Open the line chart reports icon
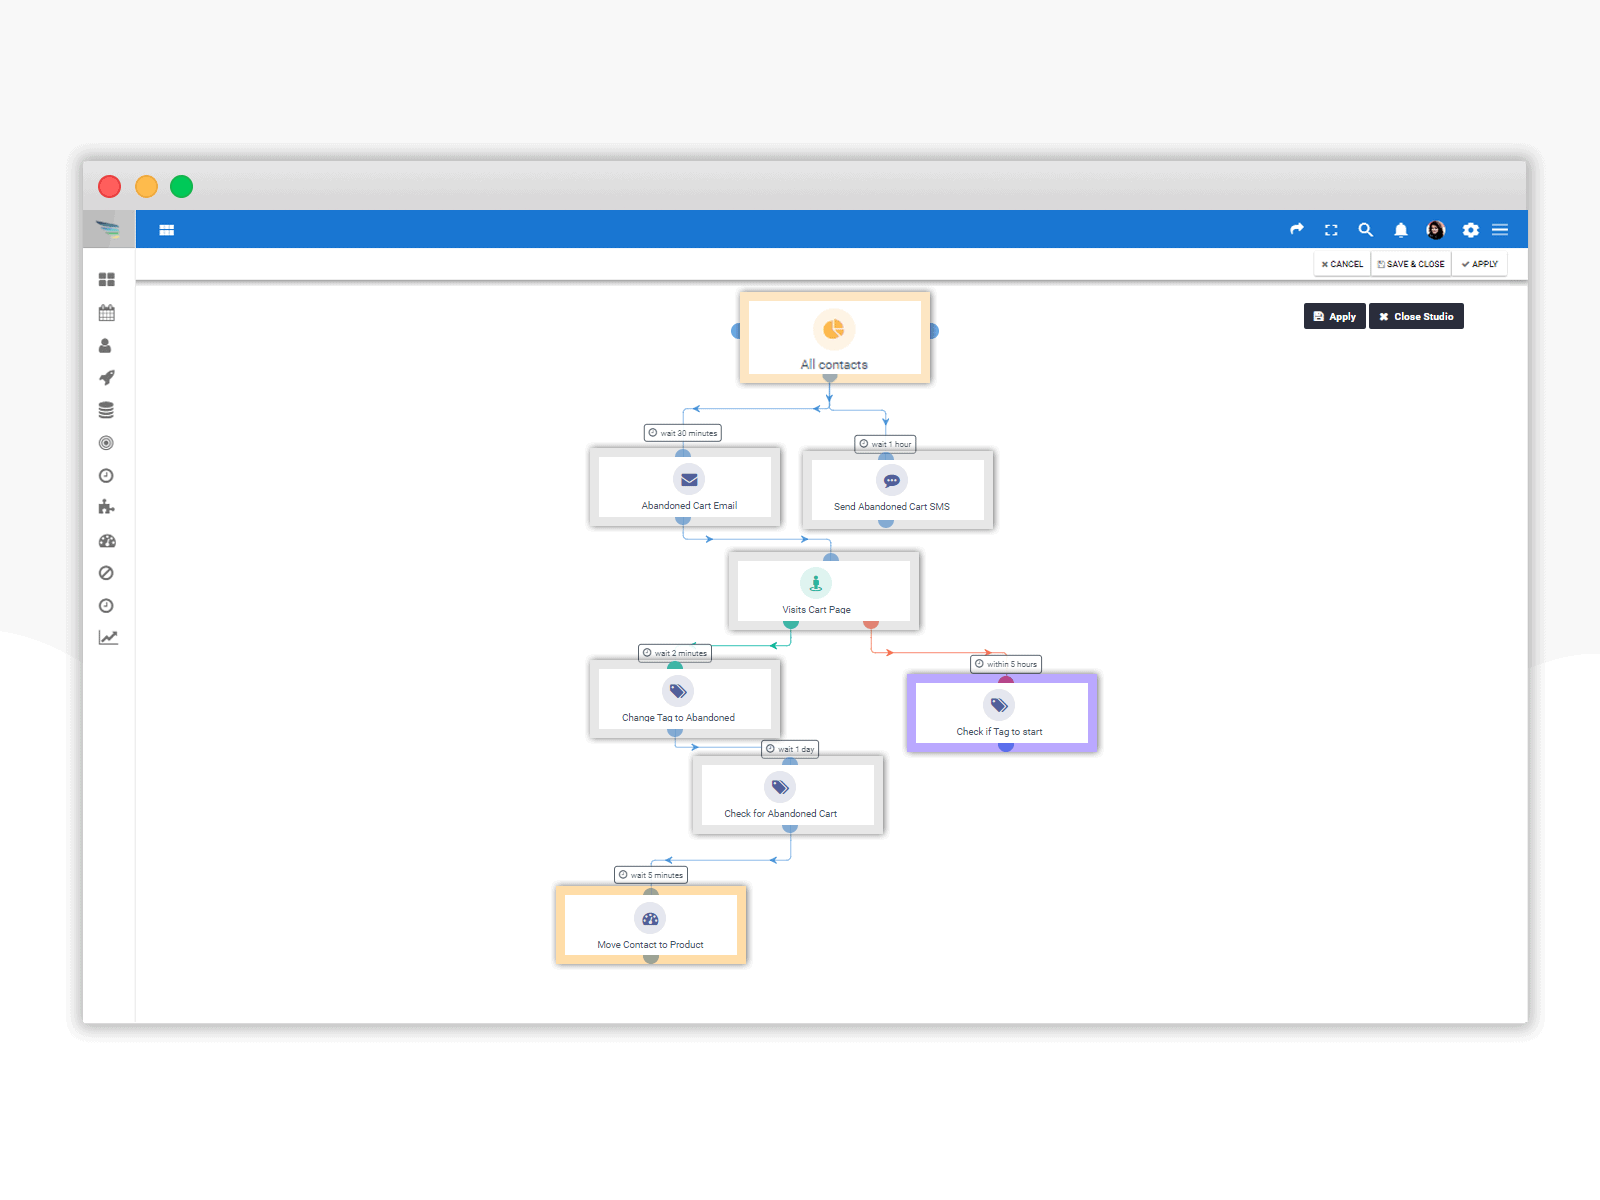This screenshot has width=1600, height=1200. coord(108,638)
